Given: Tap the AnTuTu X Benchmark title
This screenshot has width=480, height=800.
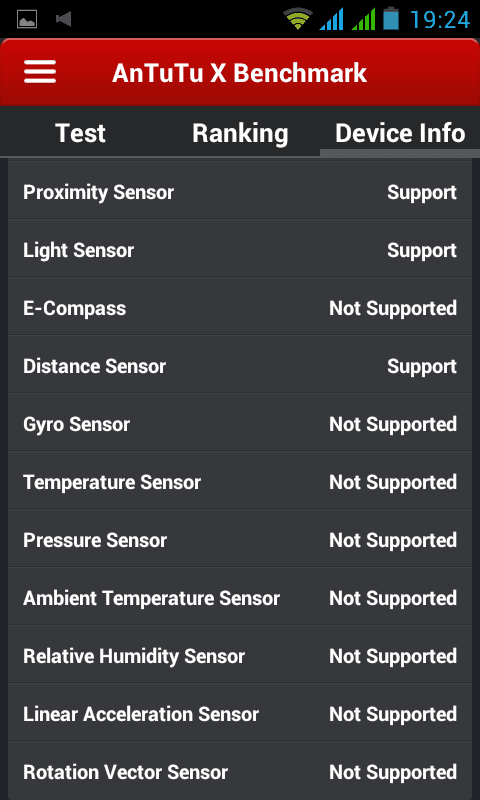Looking at the screenshot, I should pyautogui.click(x=239, y=72).
